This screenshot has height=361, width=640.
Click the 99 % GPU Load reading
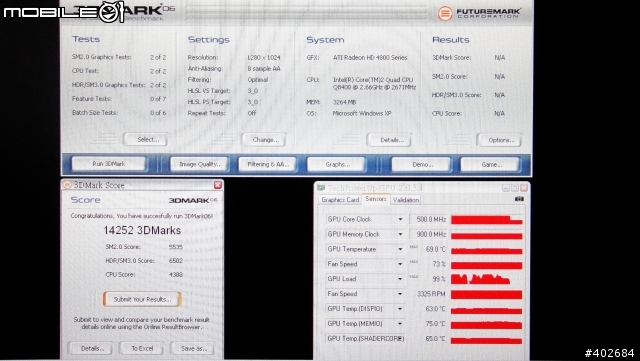tap(438, 279)
